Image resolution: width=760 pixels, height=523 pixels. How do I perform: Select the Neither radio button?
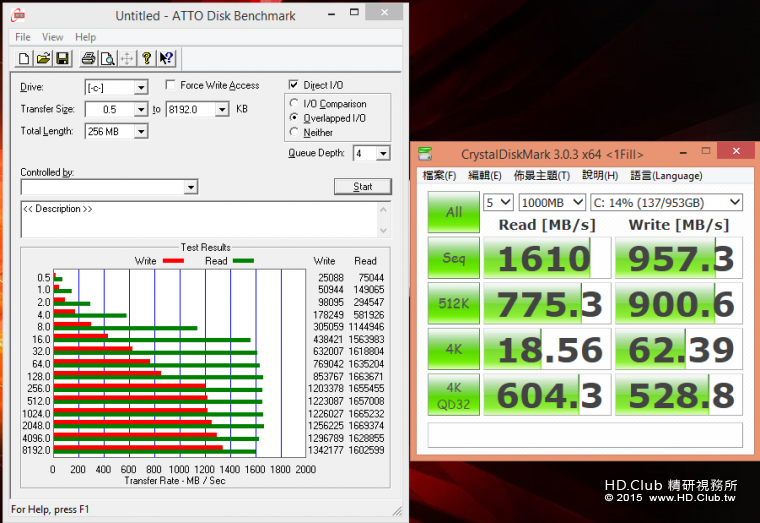(294, 132)
